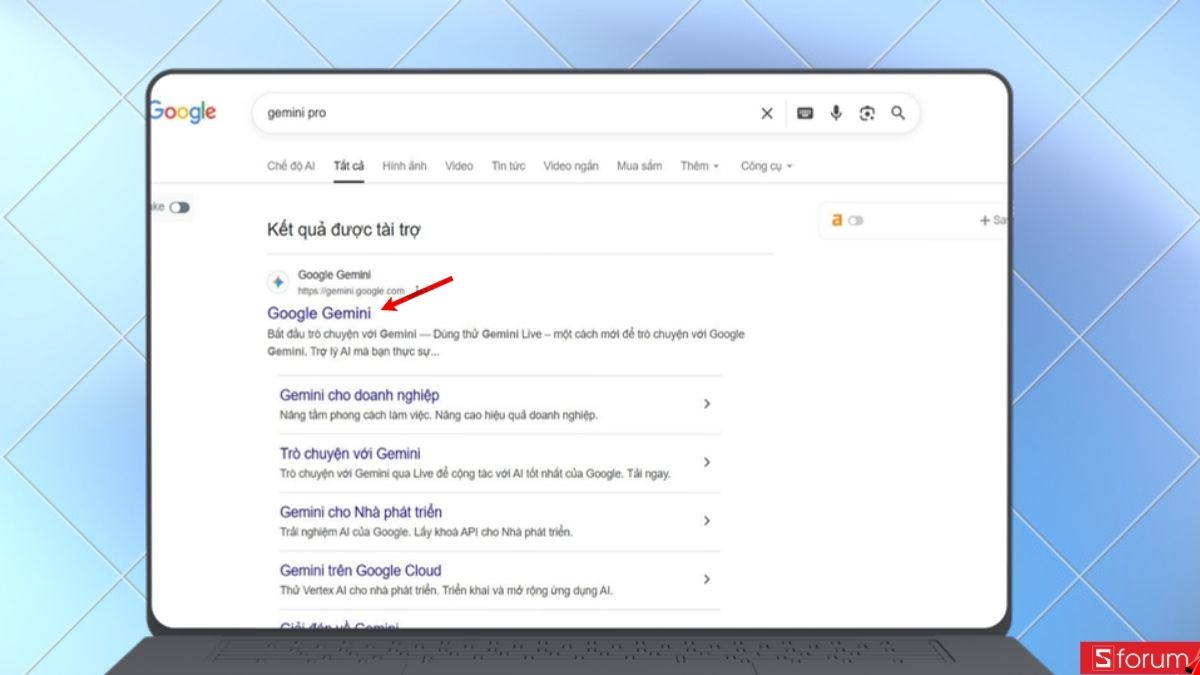Screen dimensions: 1200x675
Task: Expand the Công cụ dropdown
Action: (766, 166)
